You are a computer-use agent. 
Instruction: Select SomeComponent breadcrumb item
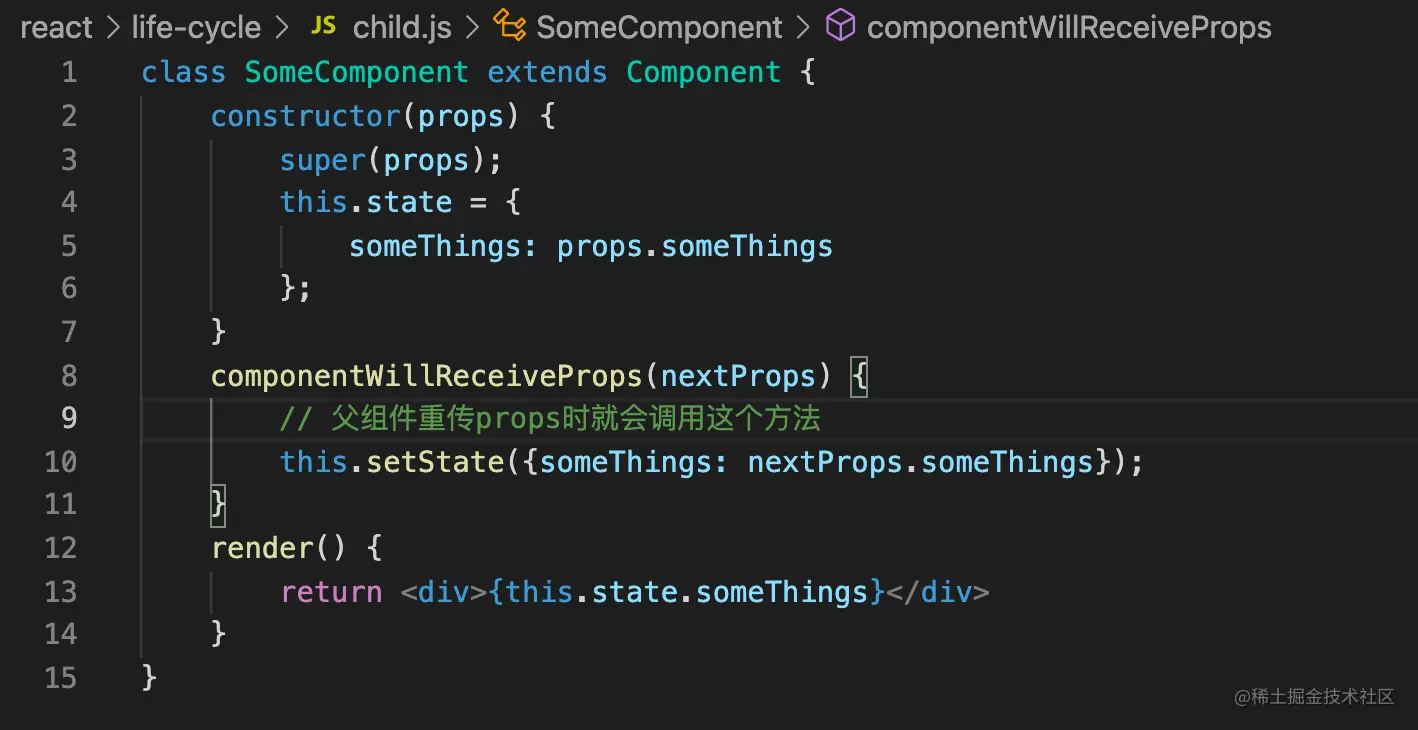tap(659, 27)
